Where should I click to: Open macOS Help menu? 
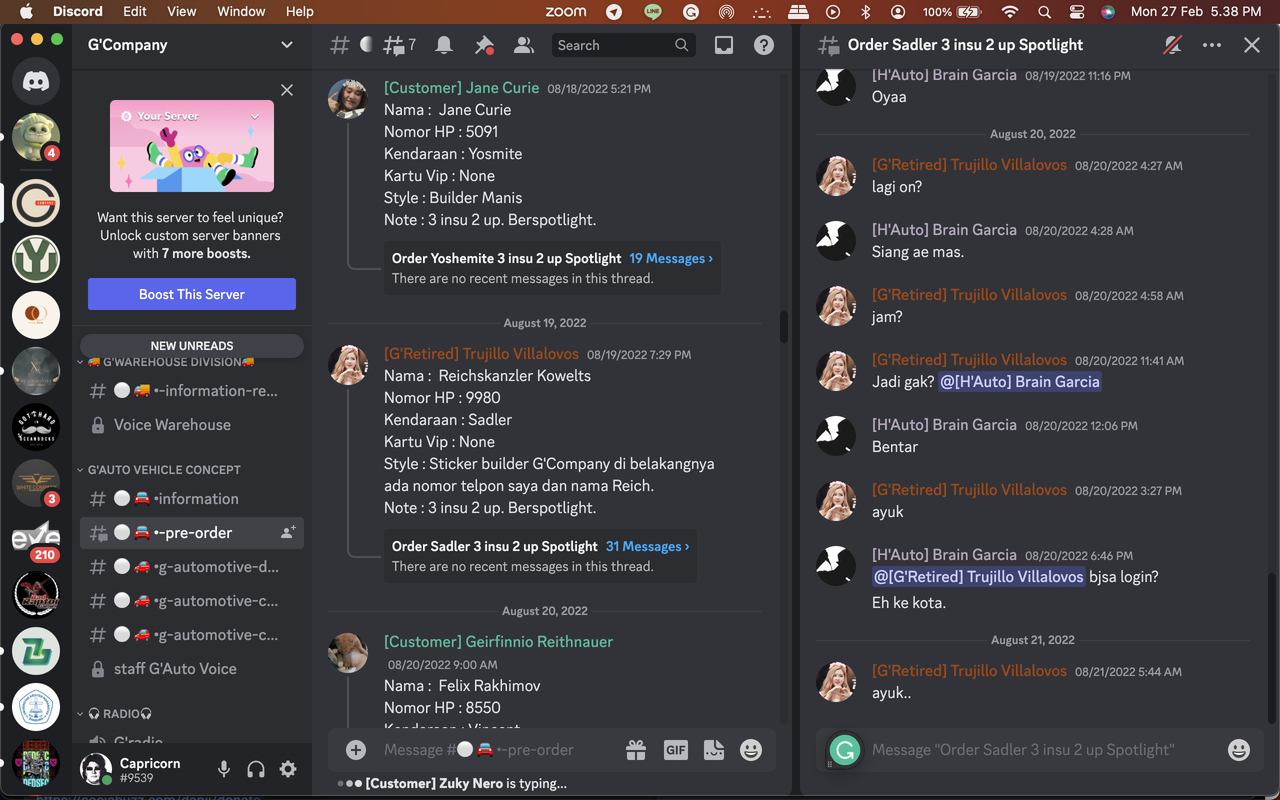click(299, 11)
